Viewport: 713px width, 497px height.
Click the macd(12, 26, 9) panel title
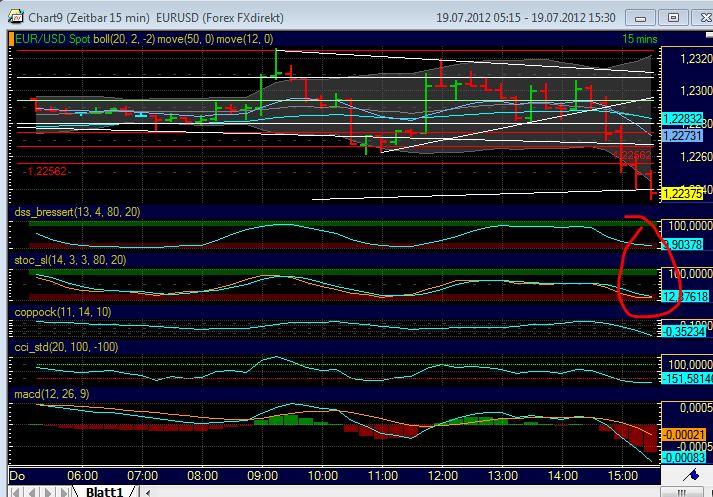[51, 394]
